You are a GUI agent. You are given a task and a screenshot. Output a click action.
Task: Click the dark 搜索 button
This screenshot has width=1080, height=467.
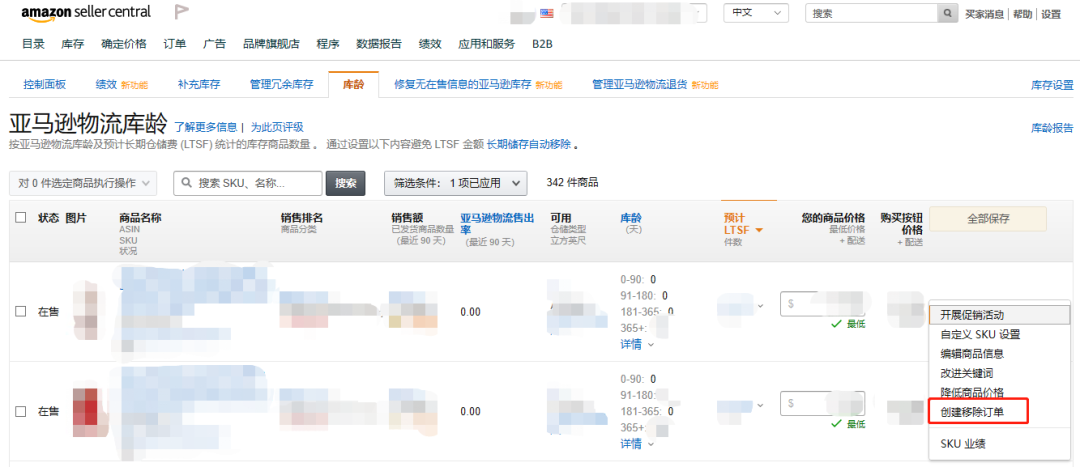(x=345, y=183)
